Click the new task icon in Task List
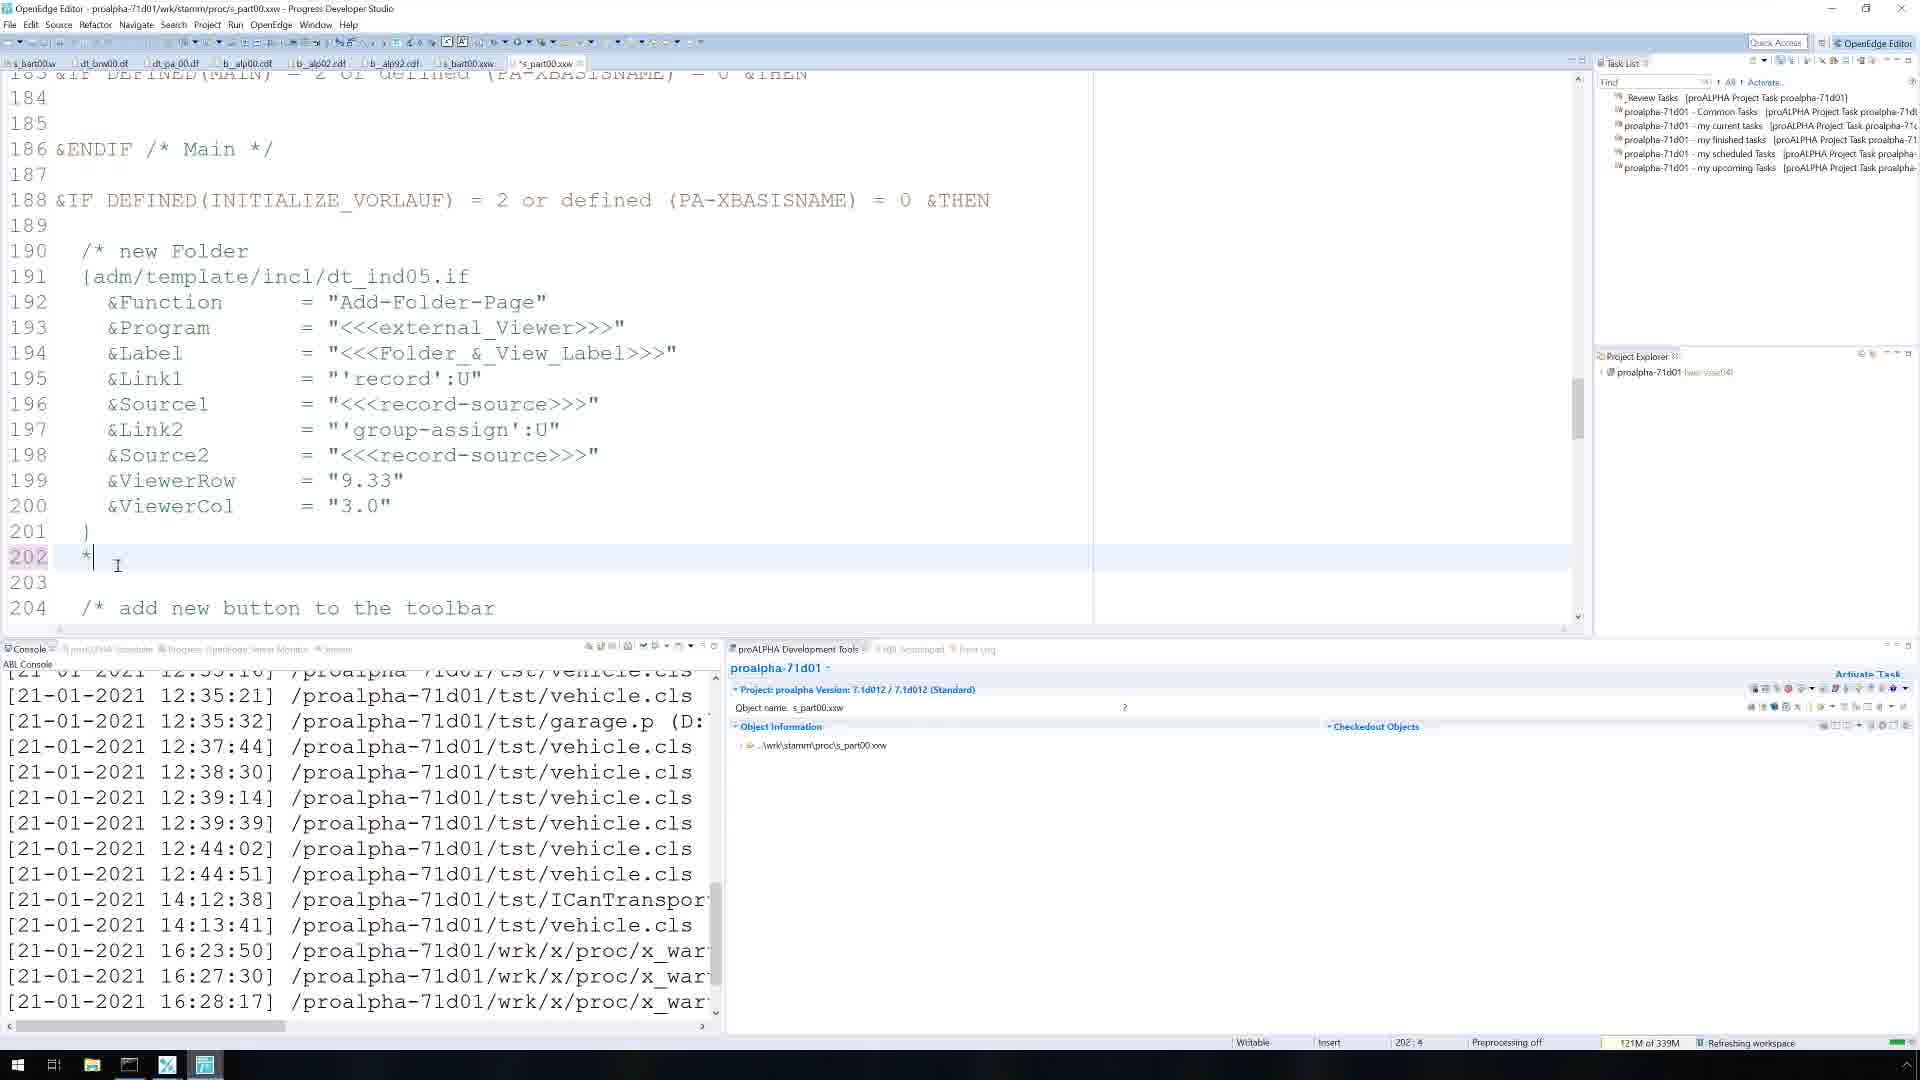Image resolution: width=1920 pixels, height=1080 pixels. coord(1752,61)
